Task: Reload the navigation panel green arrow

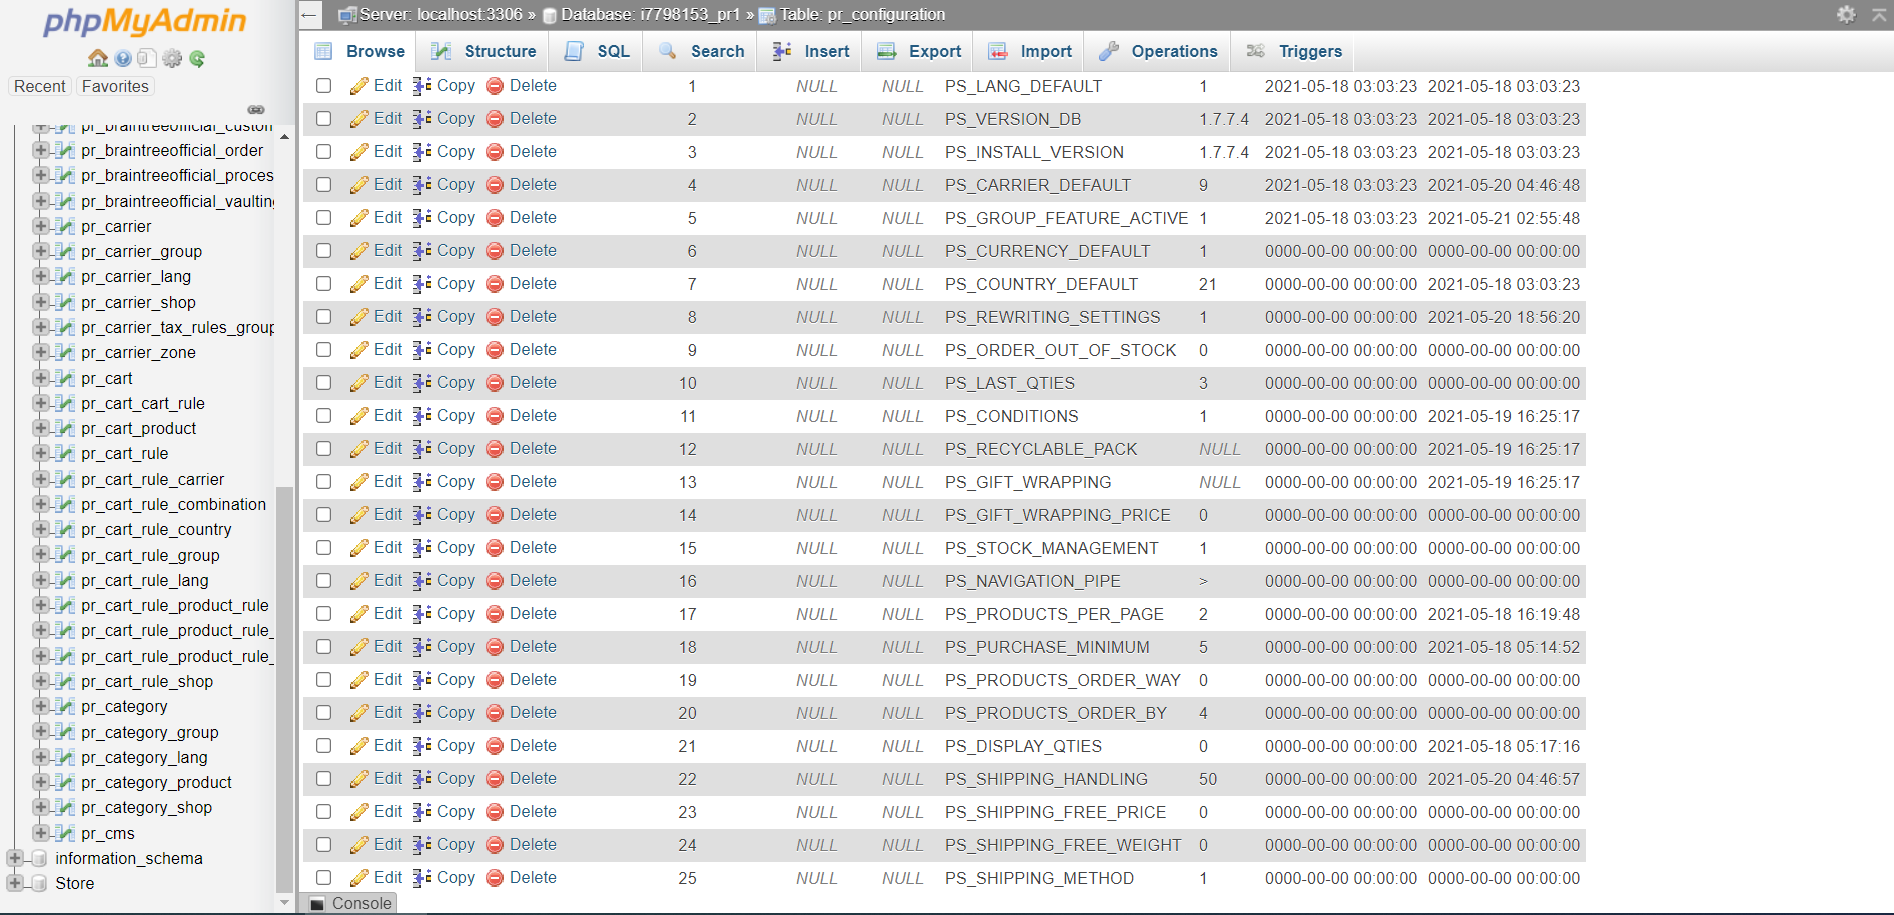Action: 197,58
